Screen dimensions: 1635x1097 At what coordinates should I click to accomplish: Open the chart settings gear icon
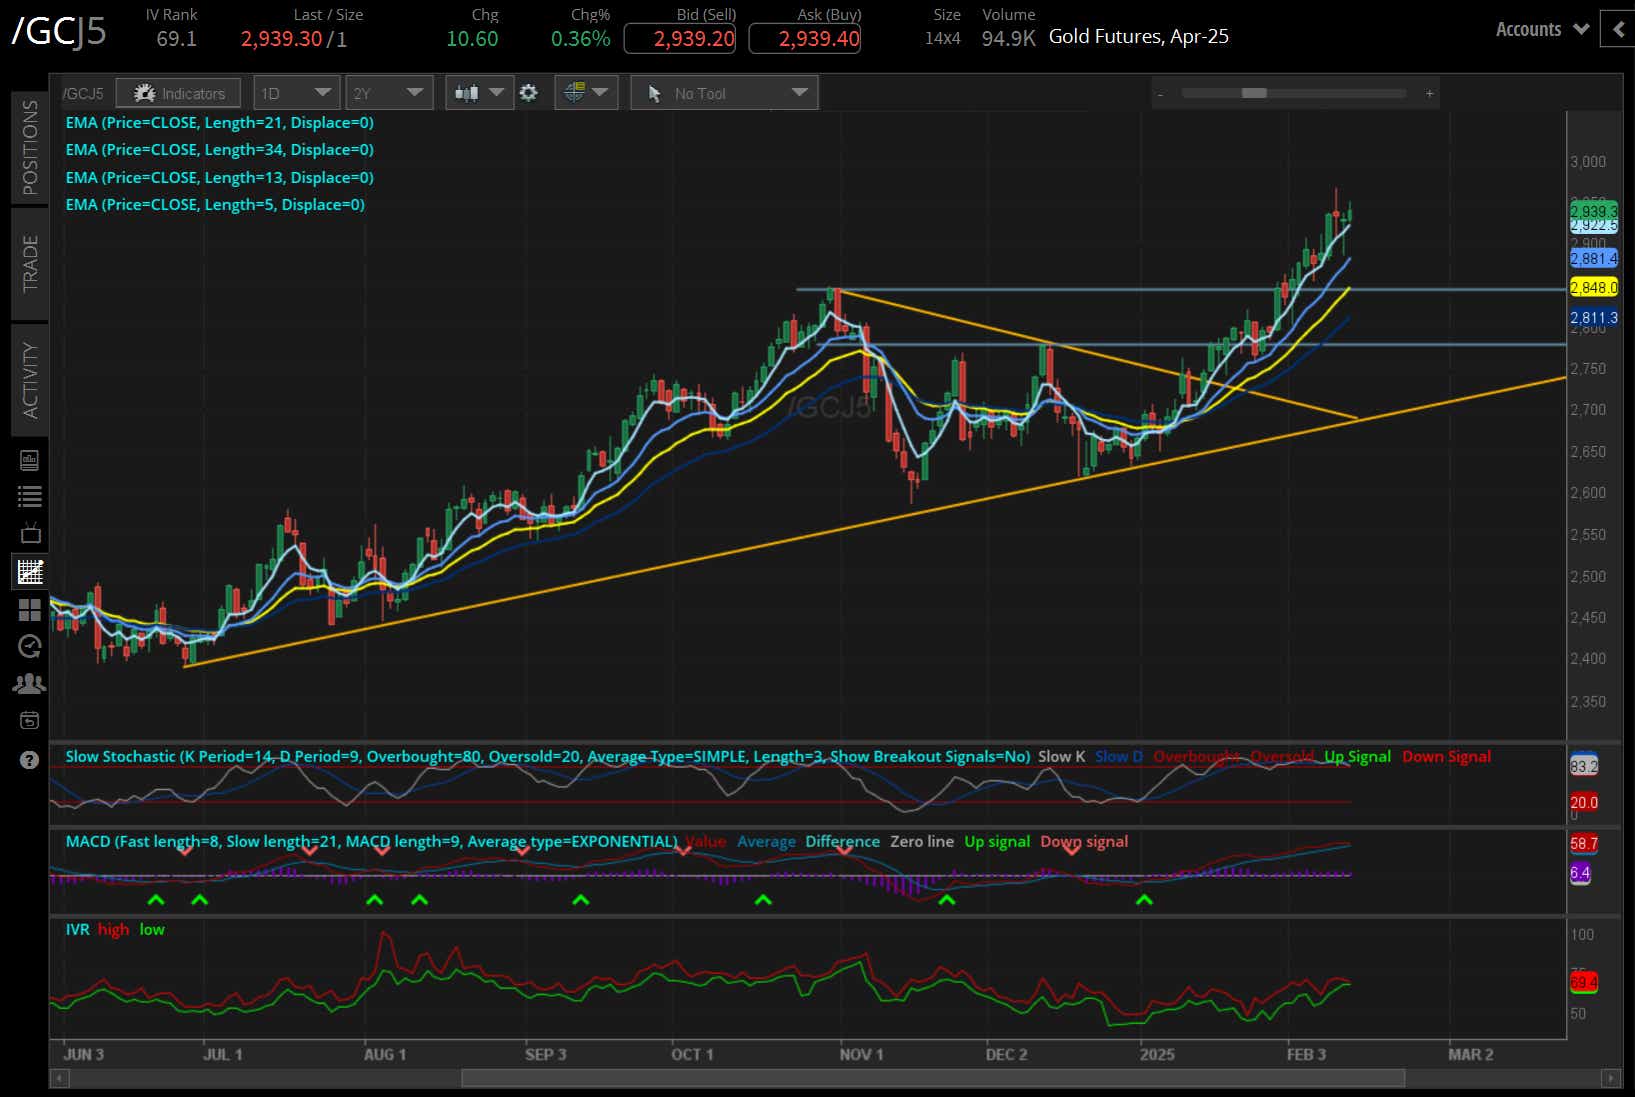tap(529, 92)
